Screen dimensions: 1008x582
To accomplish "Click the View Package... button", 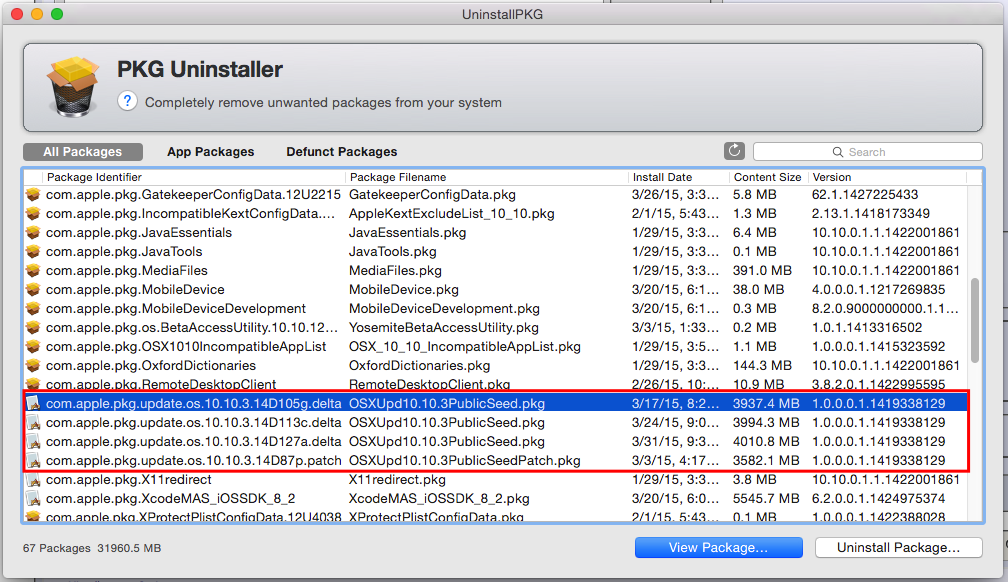I will click(719, 547).
